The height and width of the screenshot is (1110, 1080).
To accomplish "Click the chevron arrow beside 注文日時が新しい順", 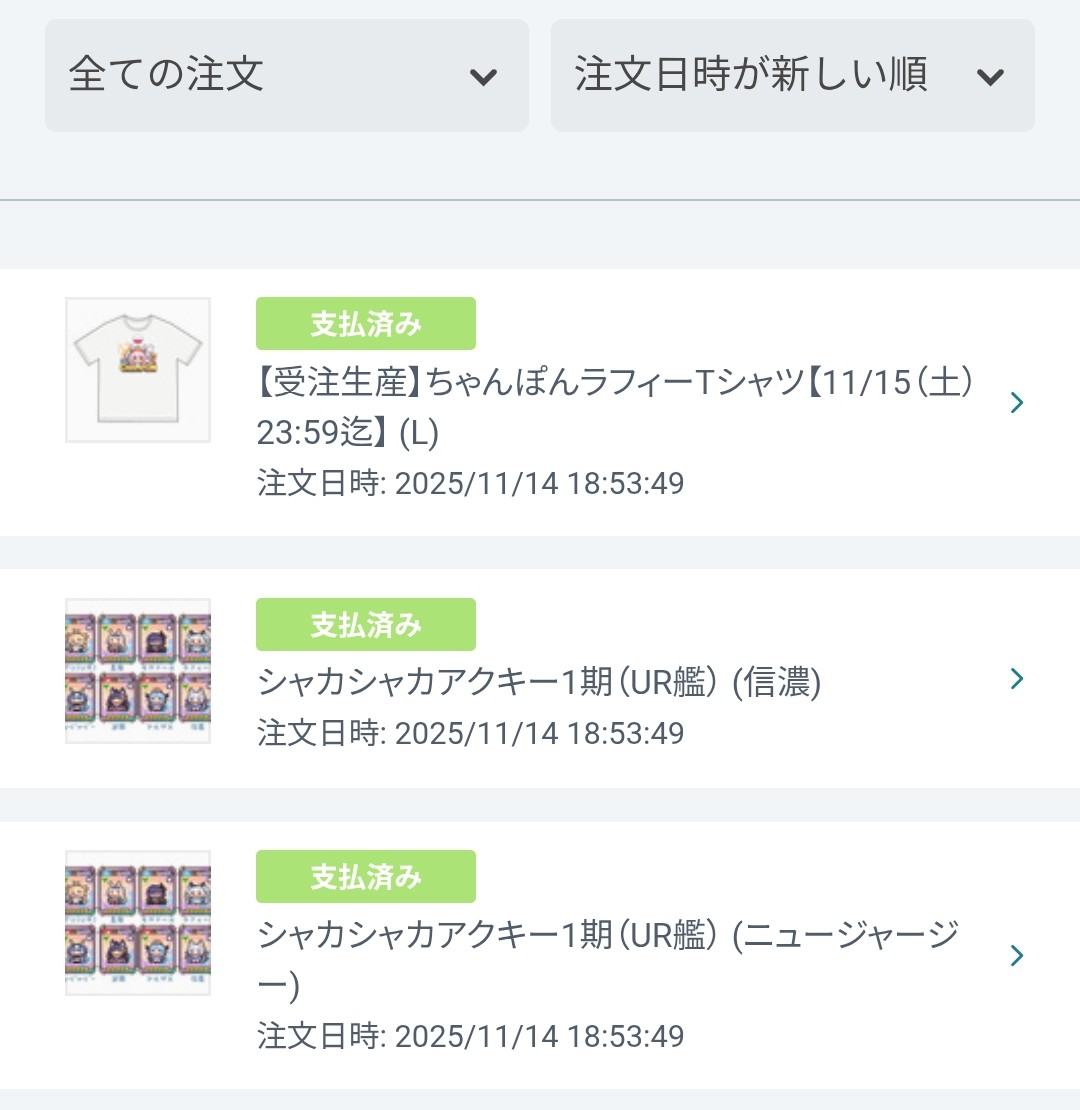I will coord(990,77).
